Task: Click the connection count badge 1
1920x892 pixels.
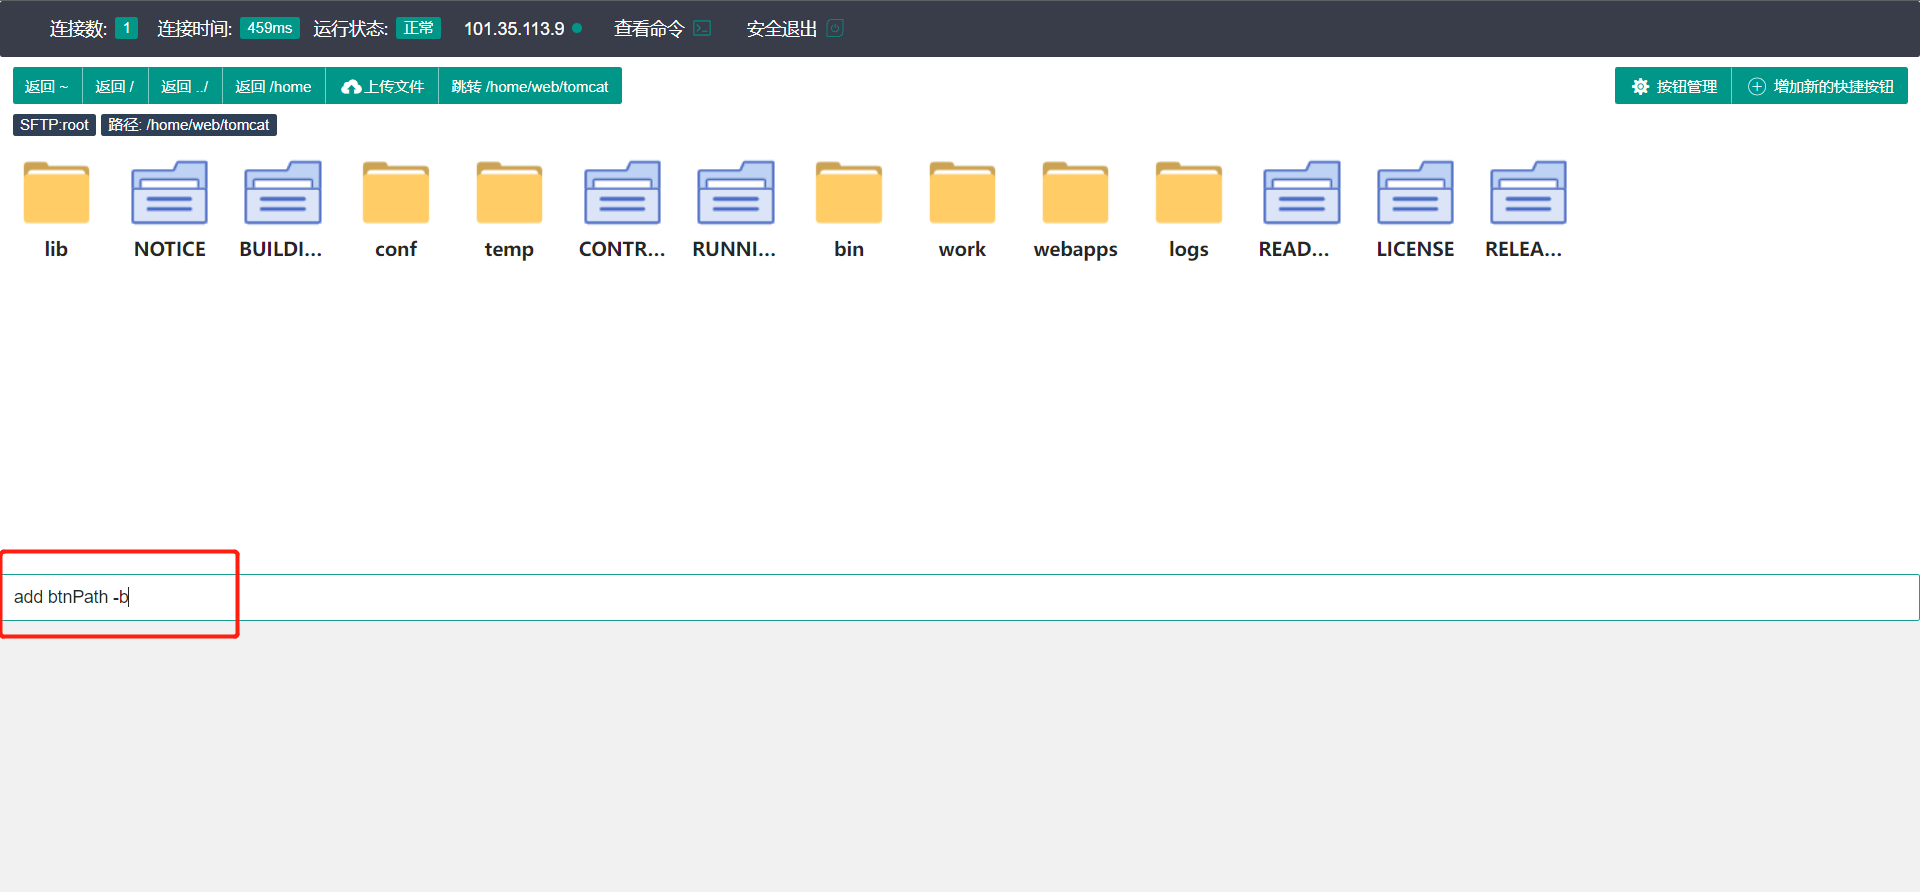Action: (x=126, y=28)
